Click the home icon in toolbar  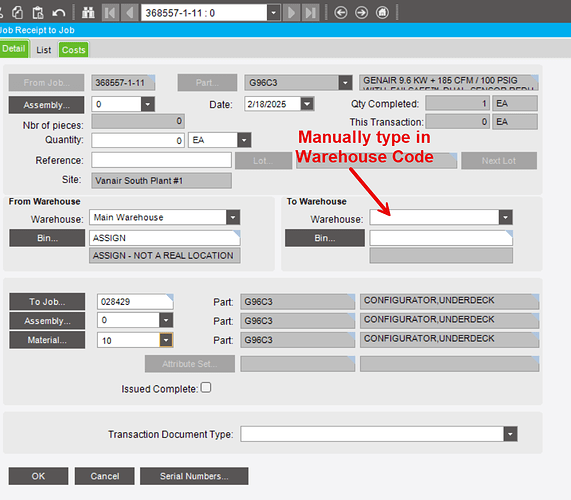pos(382,13)
